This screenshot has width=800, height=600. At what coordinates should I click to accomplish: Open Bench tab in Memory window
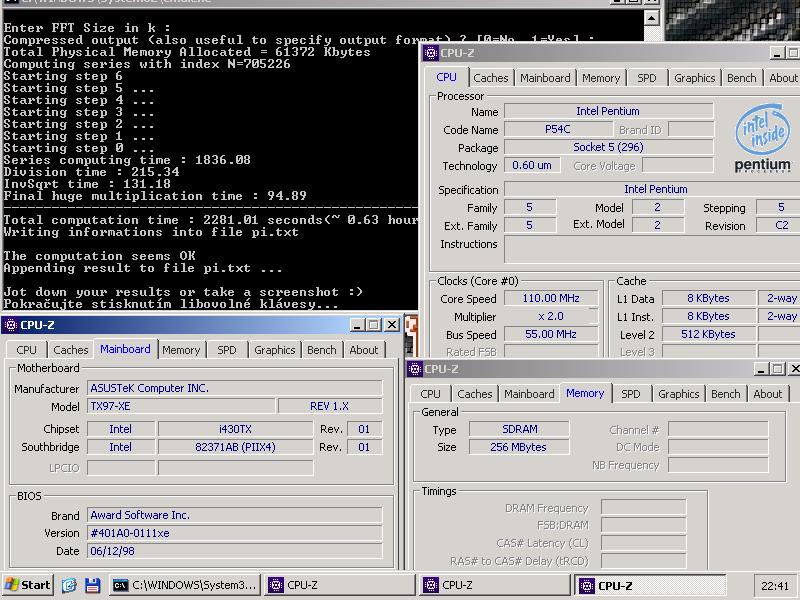click(x=726, y=394)
